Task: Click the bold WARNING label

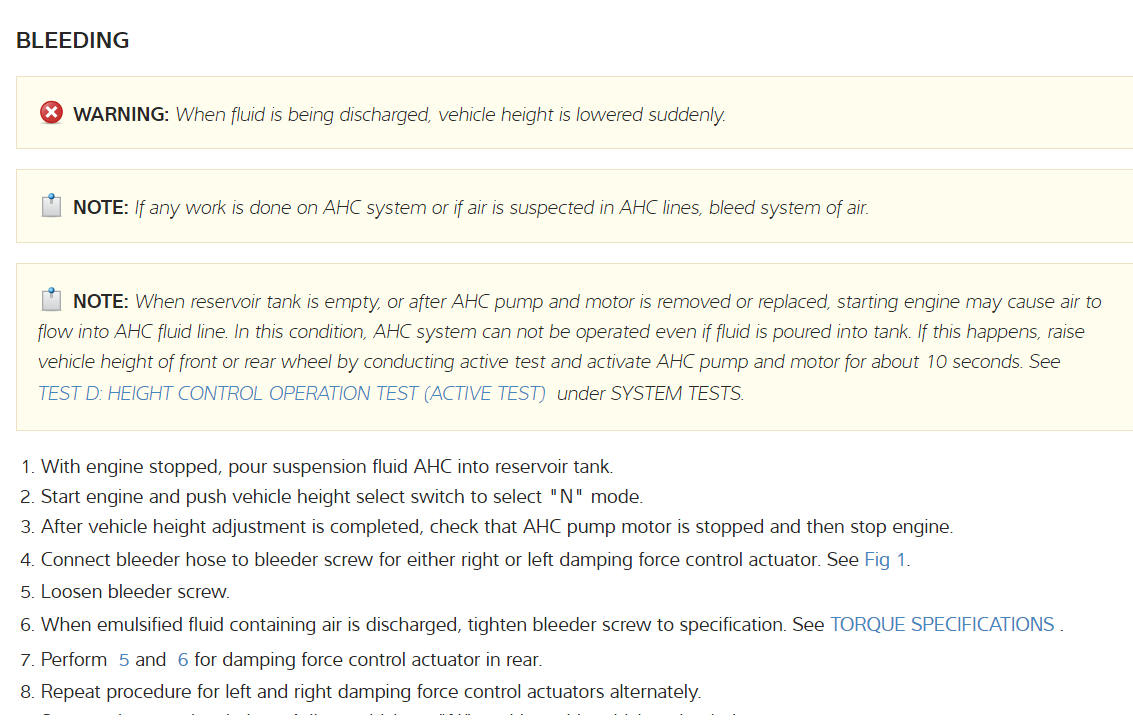Action: pyautogui.click(x=121, y=114)
